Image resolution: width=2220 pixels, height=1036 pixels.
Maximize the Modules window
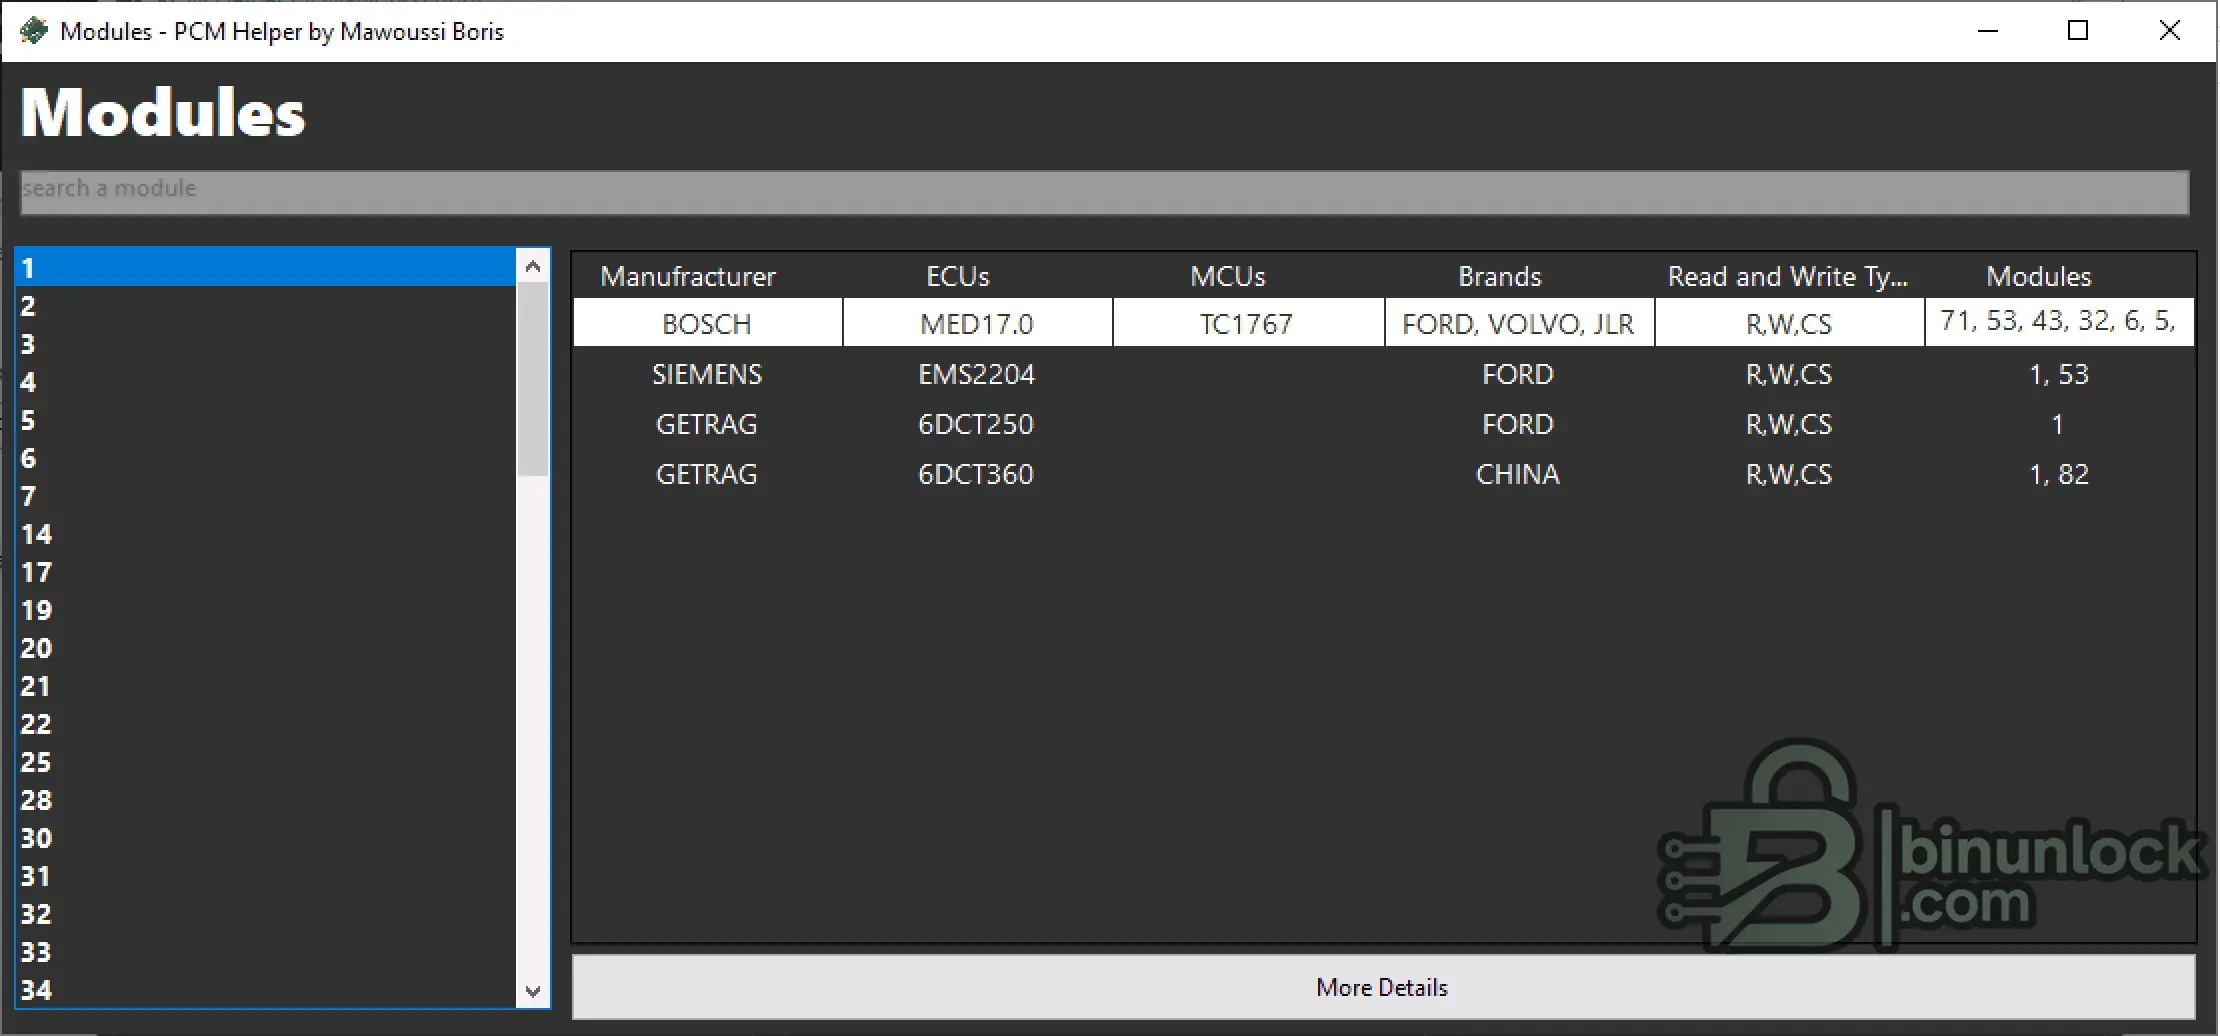coord(2078,31)
